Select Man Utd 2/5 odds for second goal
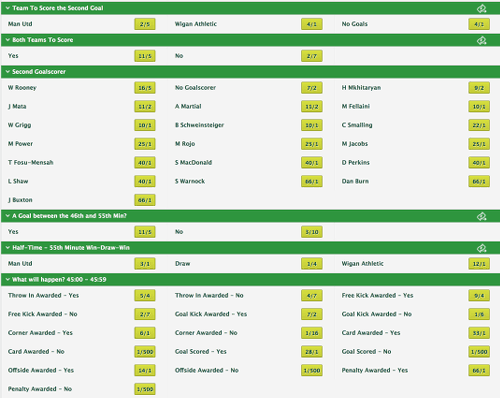The image size is (500, 398). pyautogui.click(x=145, y=24)
